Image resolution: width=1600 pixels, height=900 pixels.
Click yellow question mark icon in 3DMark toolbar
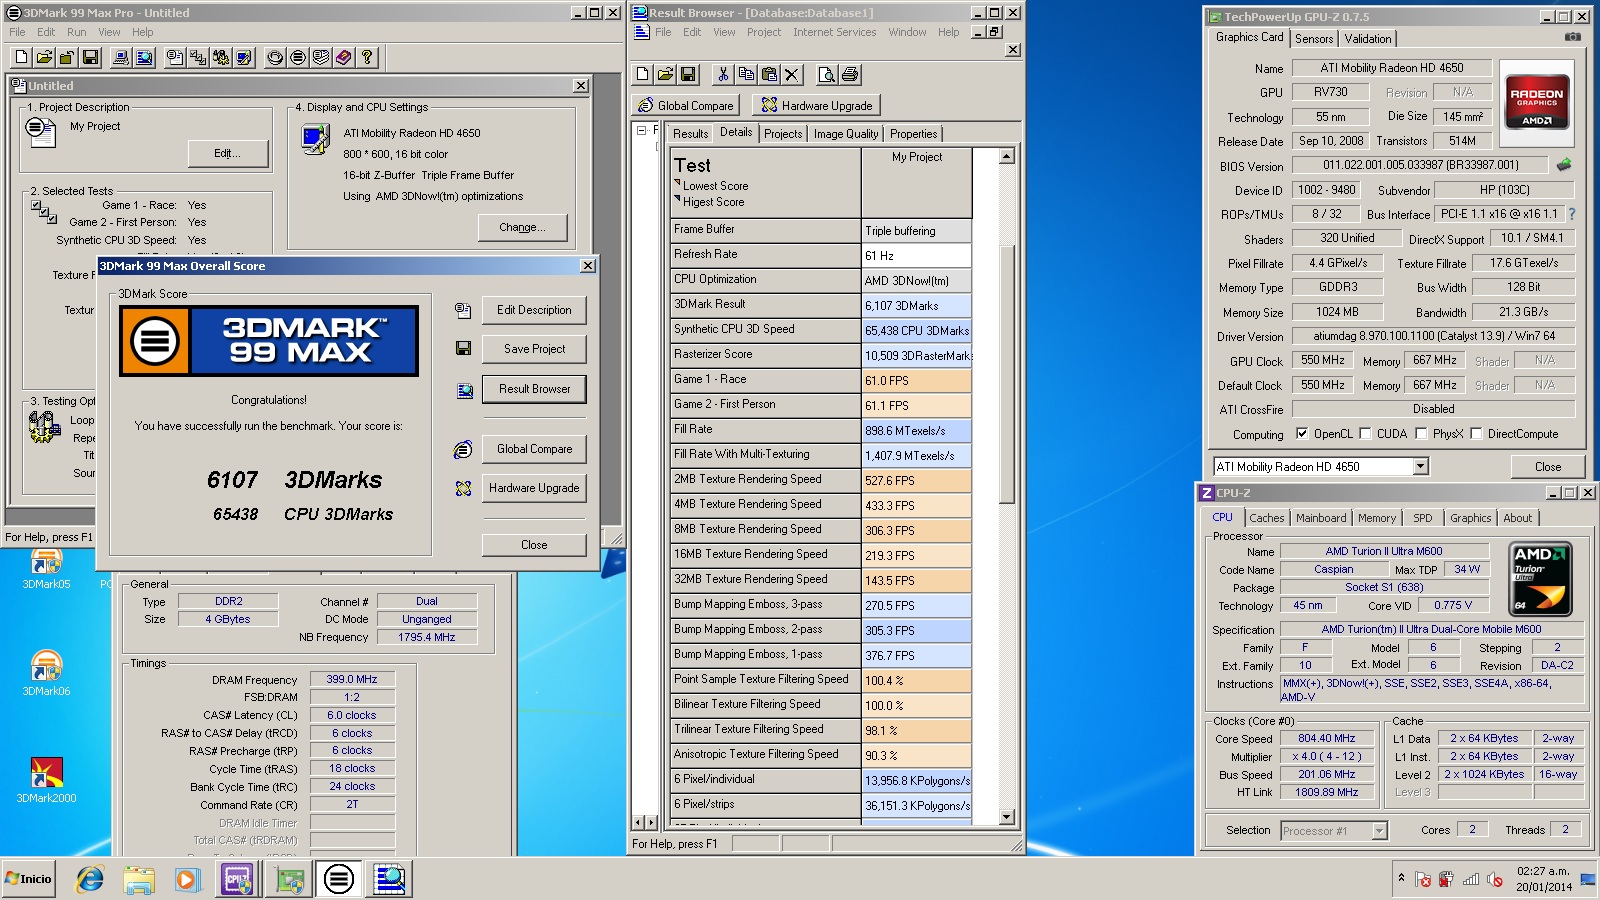coord(367,58)
